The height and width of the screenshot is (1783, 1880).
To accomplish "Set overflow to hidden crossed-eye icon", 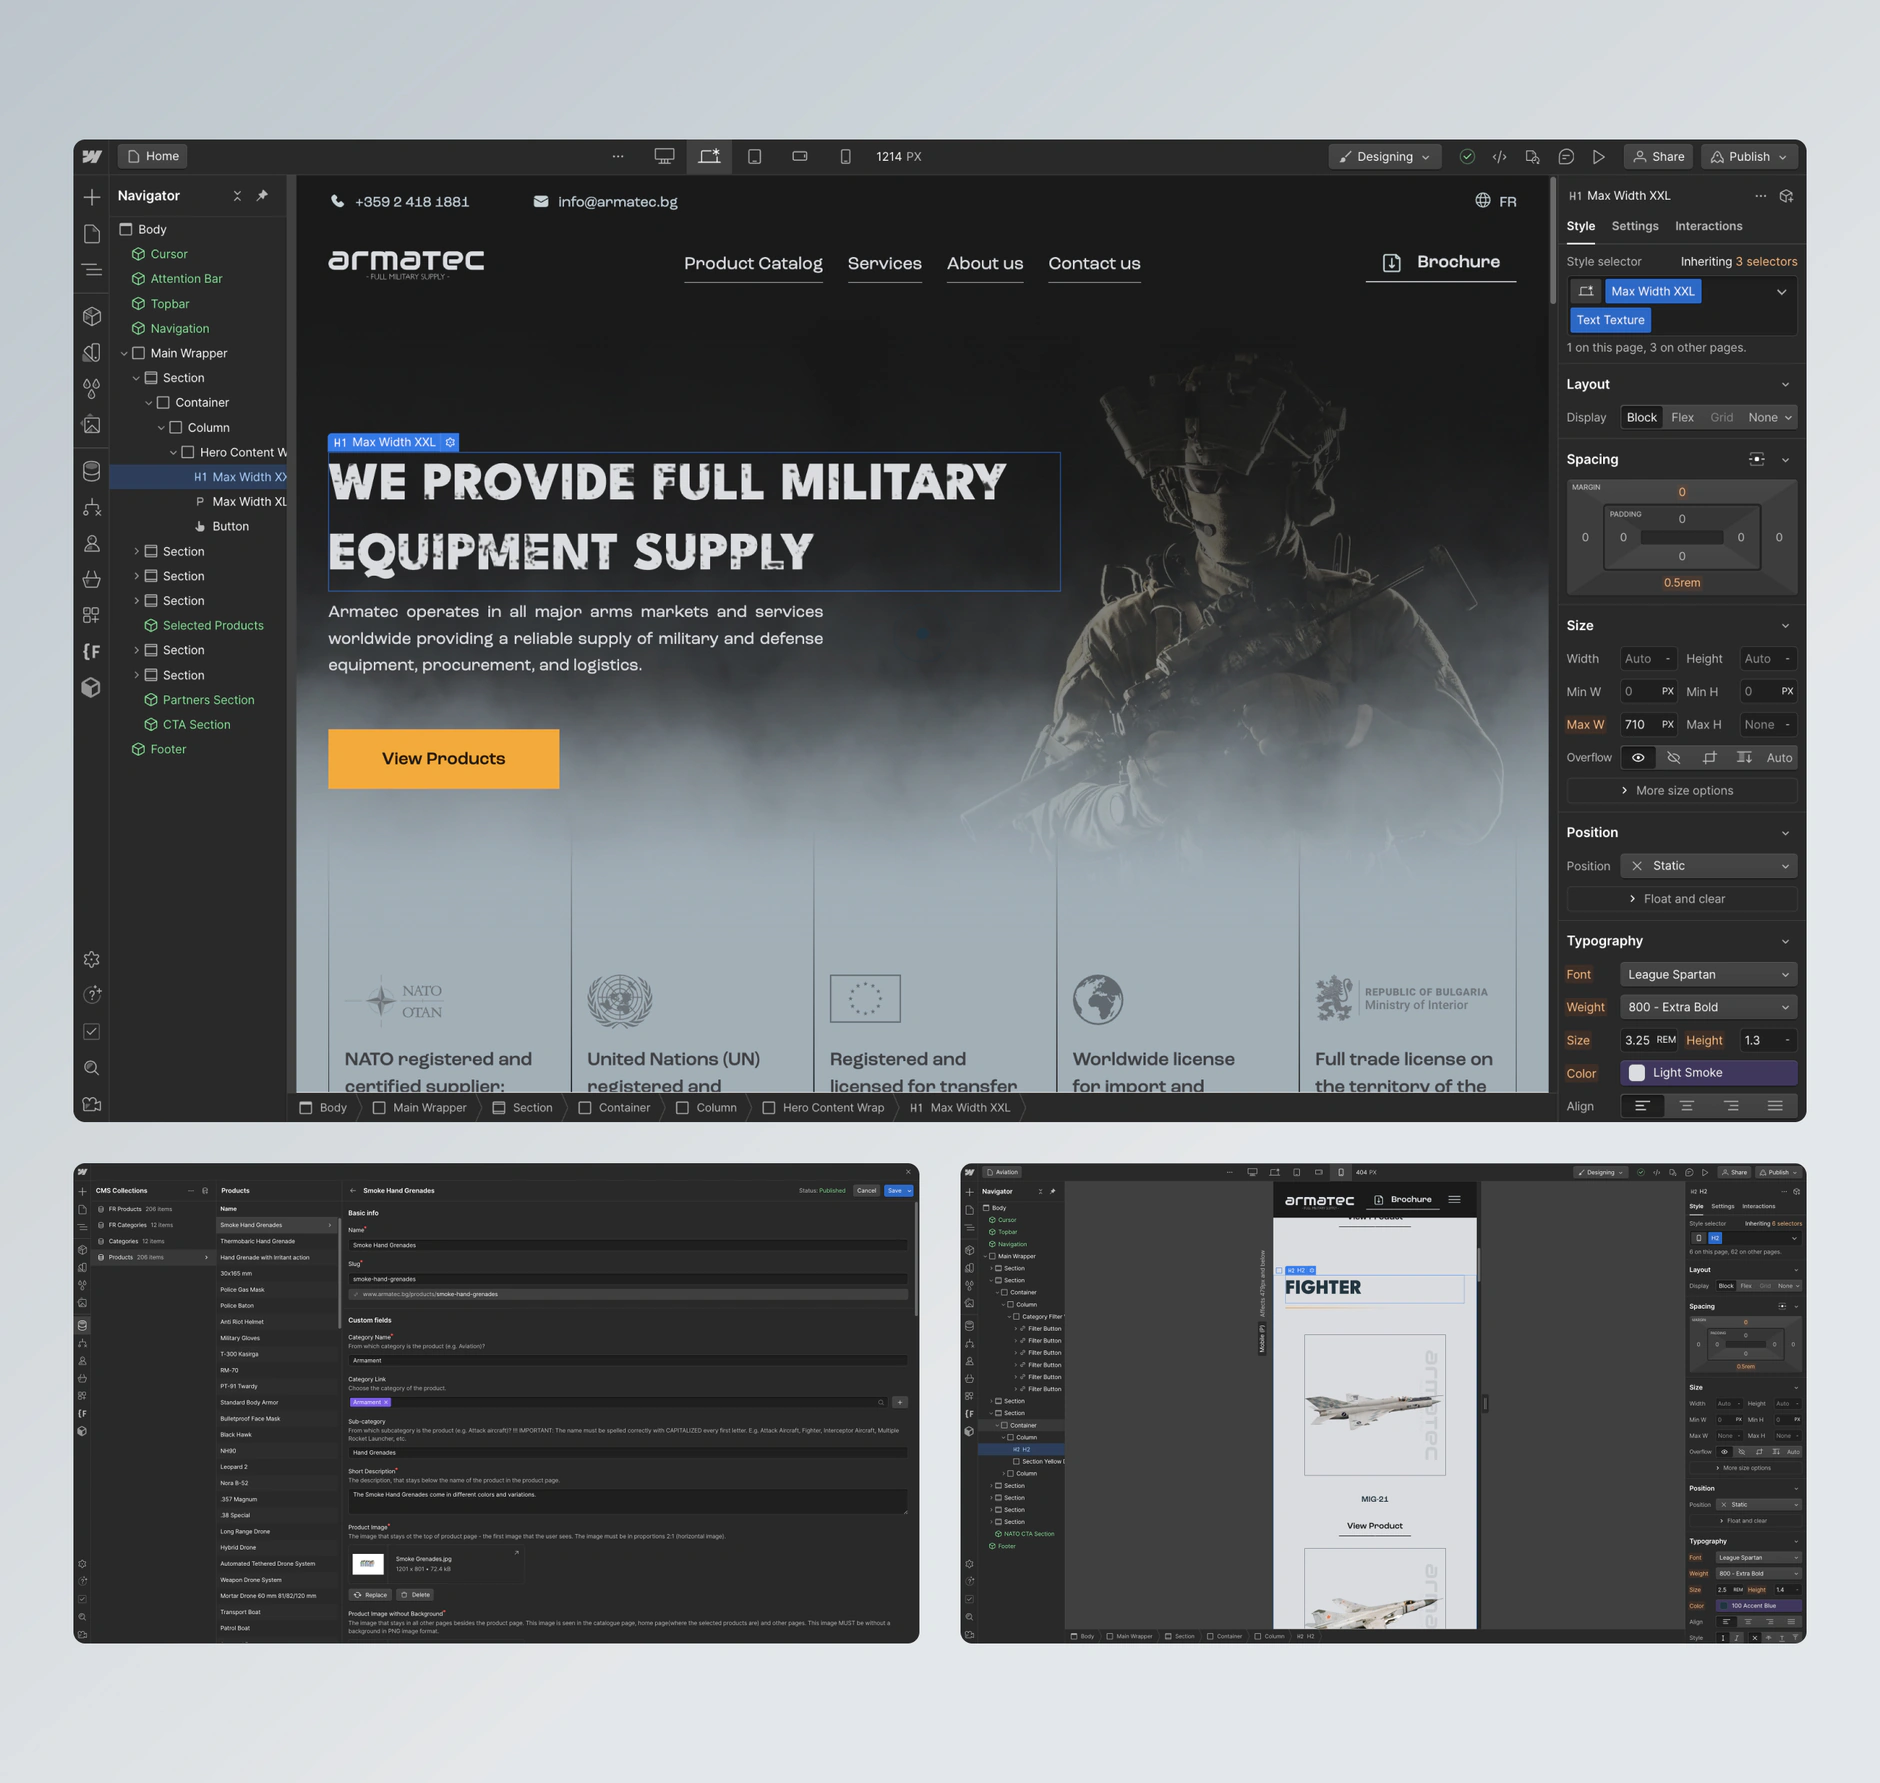I will click(x=1673, y=757).
